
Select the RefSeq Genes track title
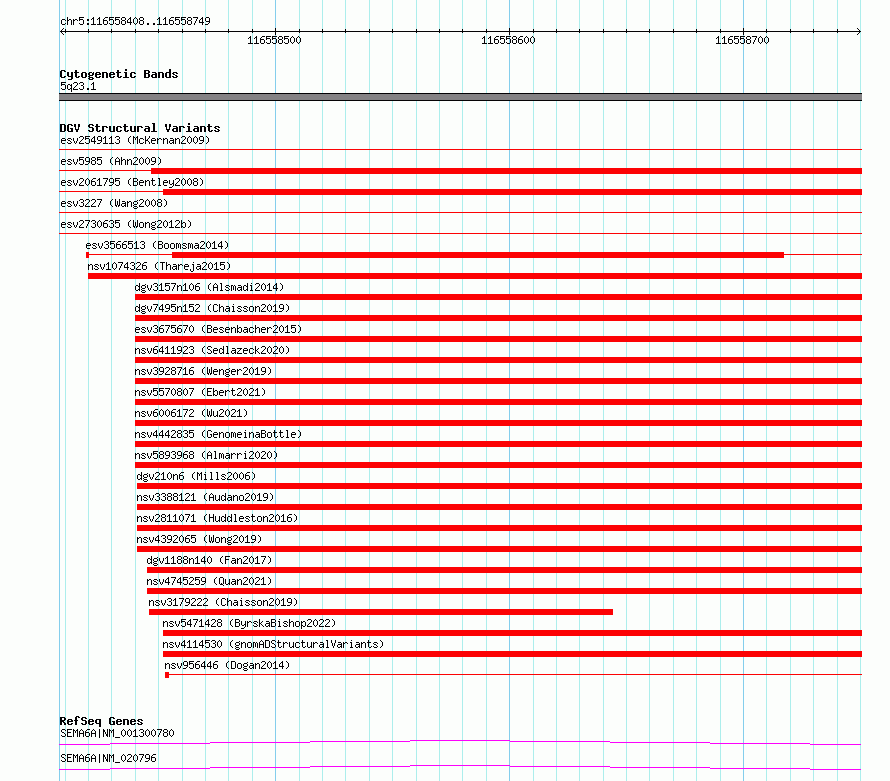[102, 721]
